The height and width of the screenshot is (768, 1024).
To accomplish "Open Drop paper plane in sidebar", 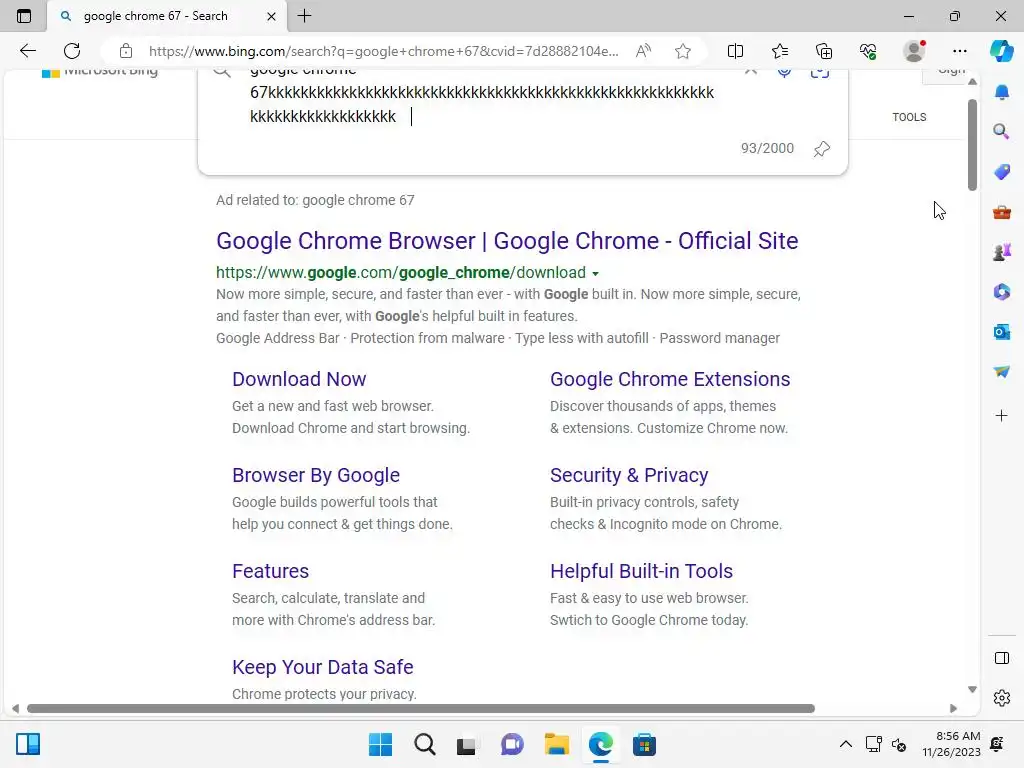I will [1002, 372].
